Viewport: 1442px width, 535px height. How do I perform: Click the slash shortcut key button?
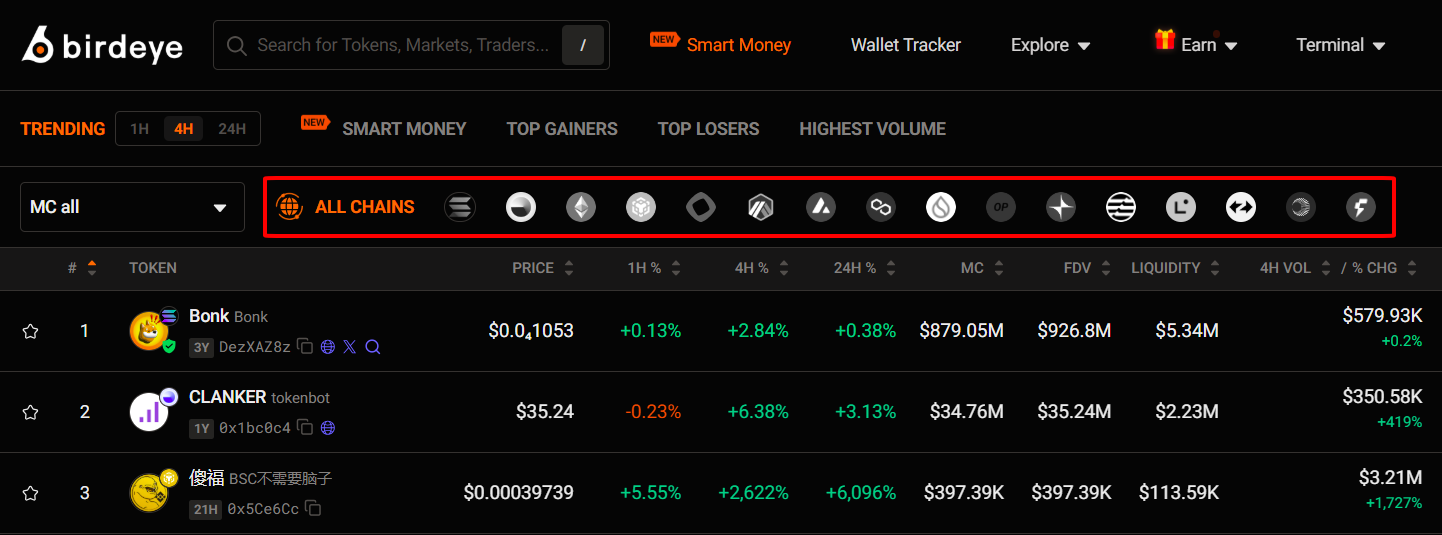pos(583,45)
